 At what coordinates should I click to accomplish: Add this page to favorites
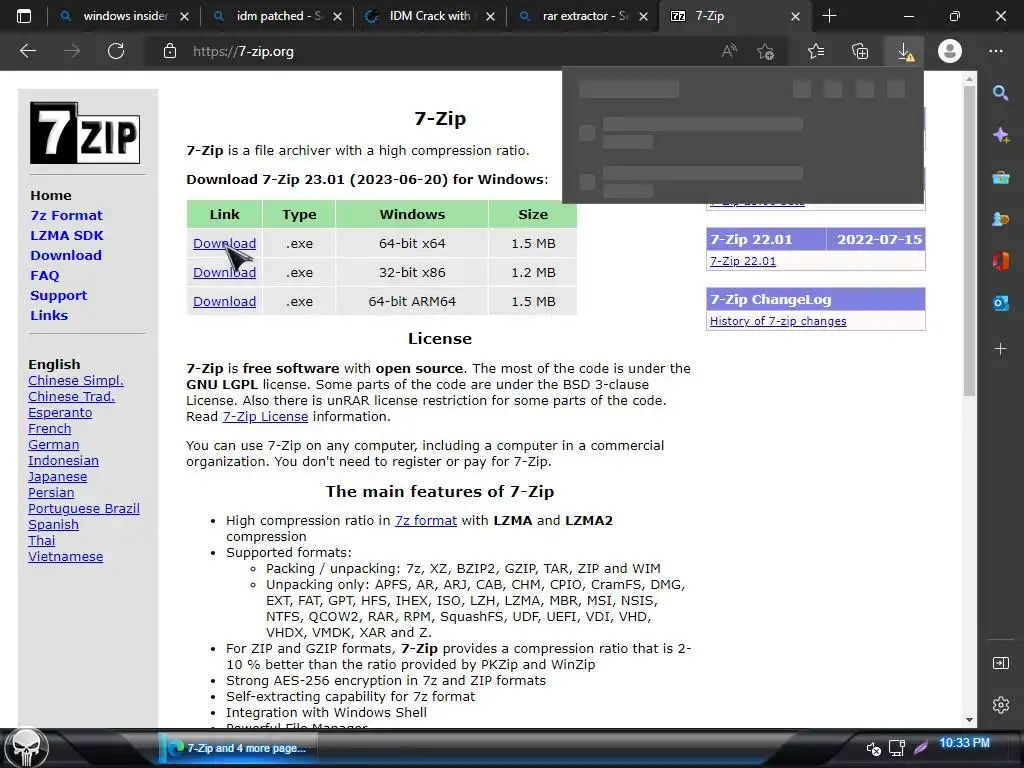[765, 51]
